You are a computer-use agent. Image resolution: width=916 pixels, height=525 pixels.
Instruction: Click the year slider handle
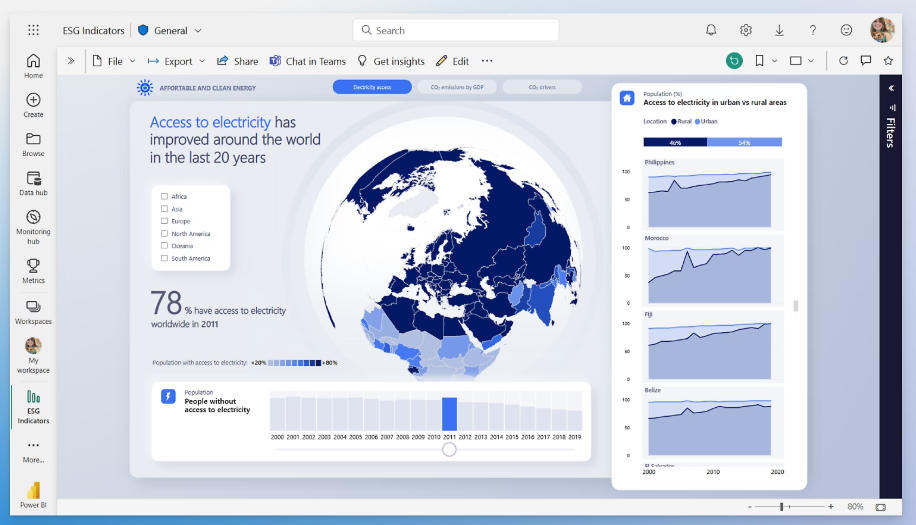coord(449,449)
